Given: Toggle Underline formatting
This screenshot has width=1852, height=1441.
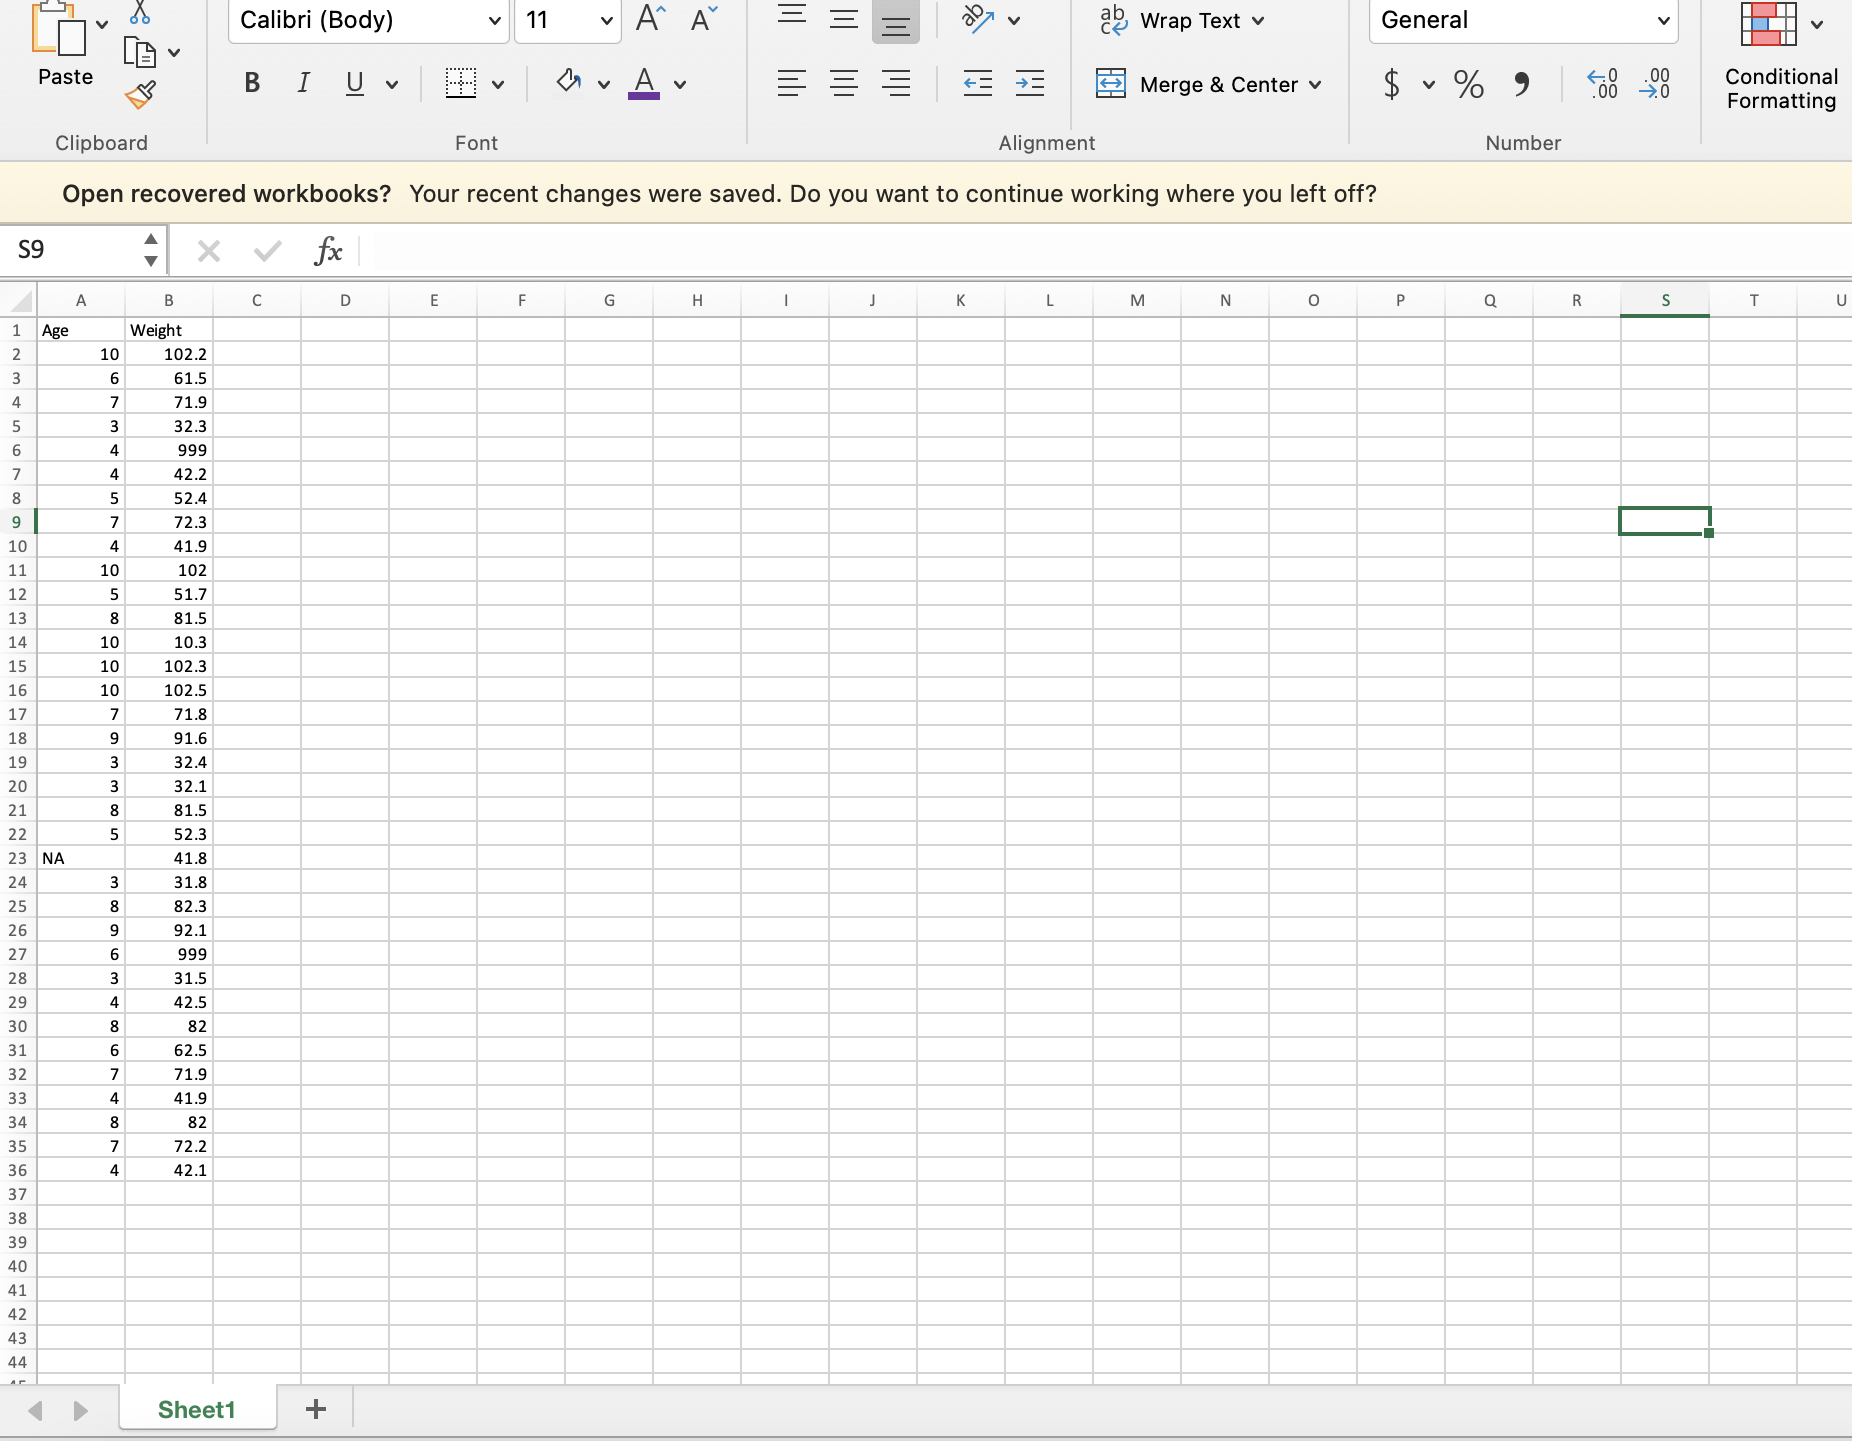Looking at the screenshot, I should click(355, 83).
